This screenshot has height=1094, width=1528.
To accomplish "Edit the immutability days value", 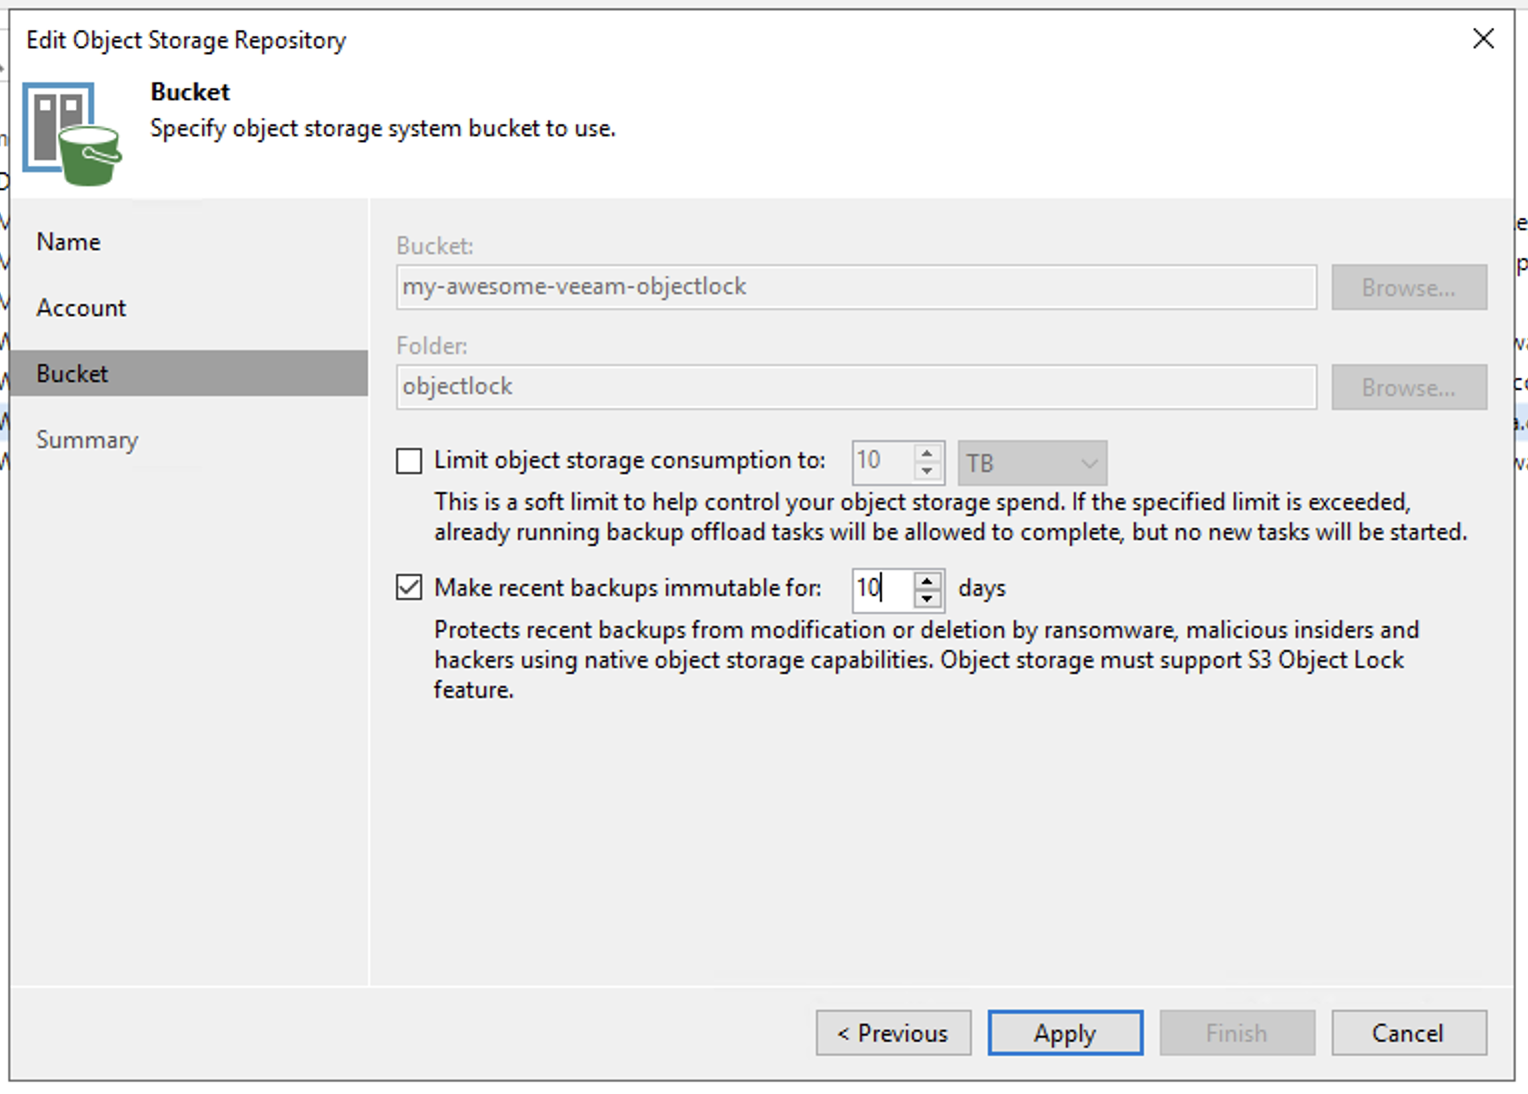I will coord(883,589).
